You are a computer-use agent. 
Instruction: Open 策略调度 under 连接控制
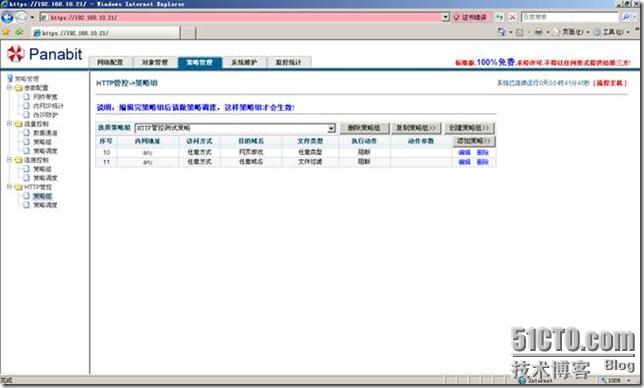tap(45, 178)
